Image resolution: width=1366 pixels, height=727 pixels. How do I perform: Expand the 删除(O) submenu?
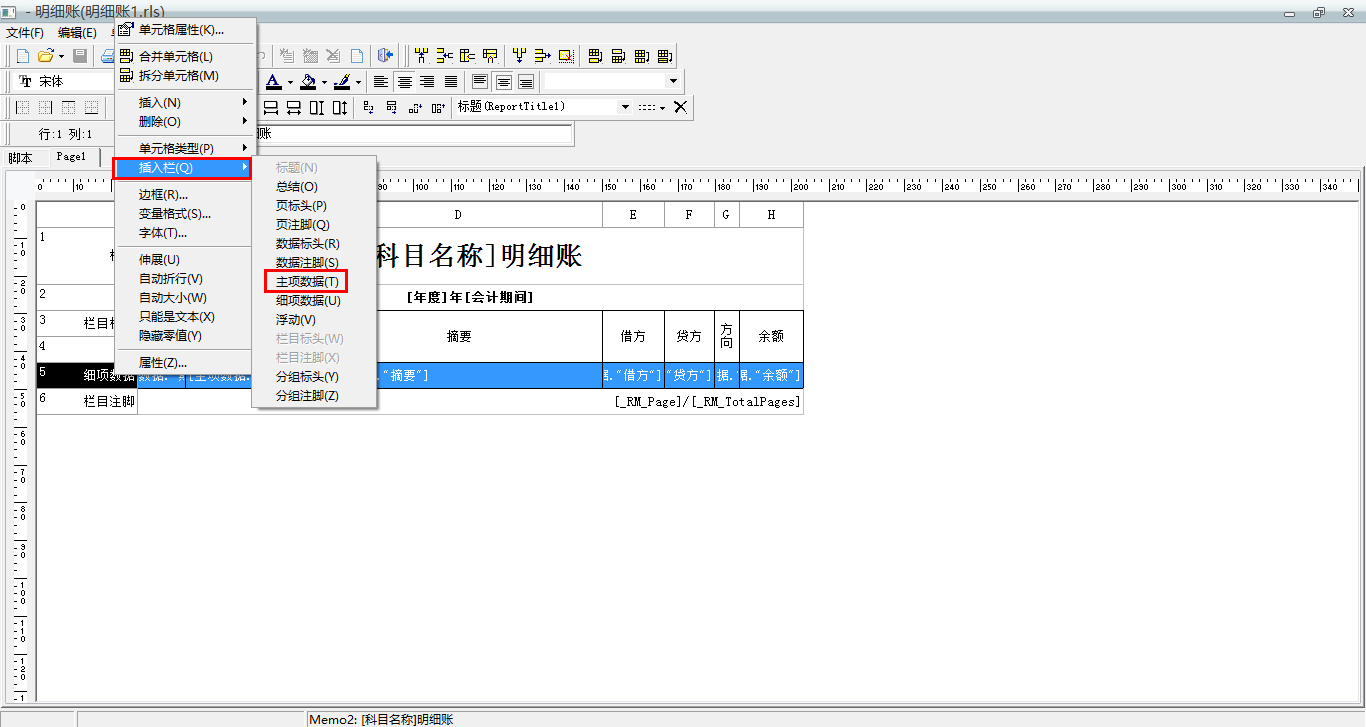pyautogui.click(x=185, y=122)
